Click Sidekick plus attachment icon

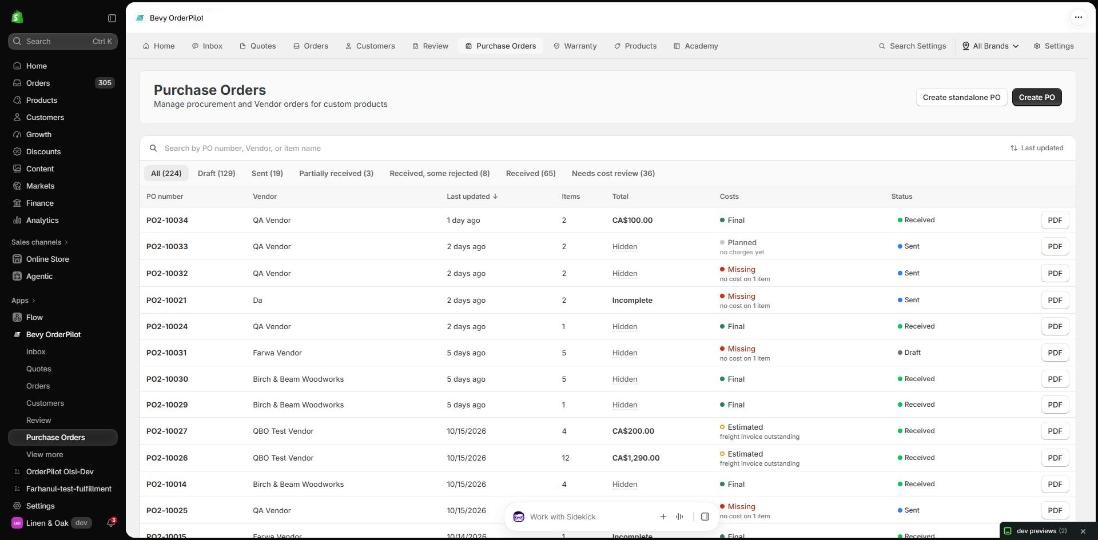663,517
